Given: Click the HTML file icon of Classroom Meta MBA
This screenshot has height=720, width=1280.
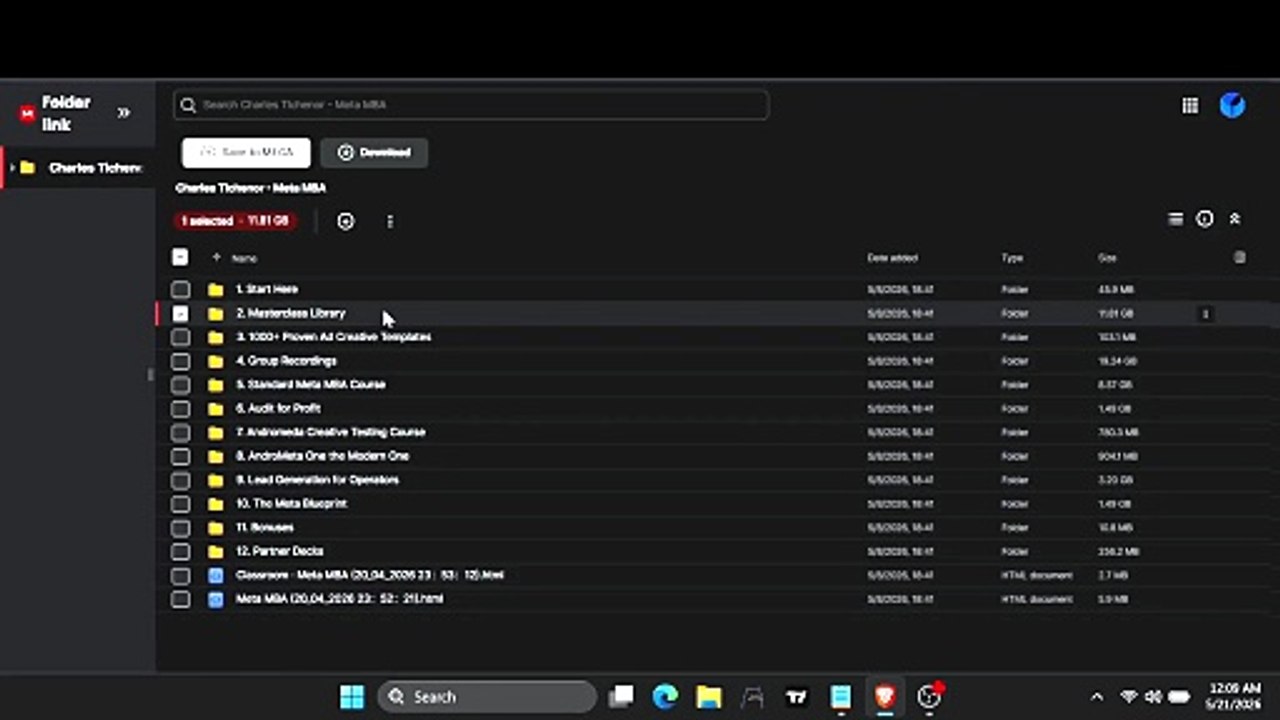Looking at the screenshot, I should tap(215, 576).
